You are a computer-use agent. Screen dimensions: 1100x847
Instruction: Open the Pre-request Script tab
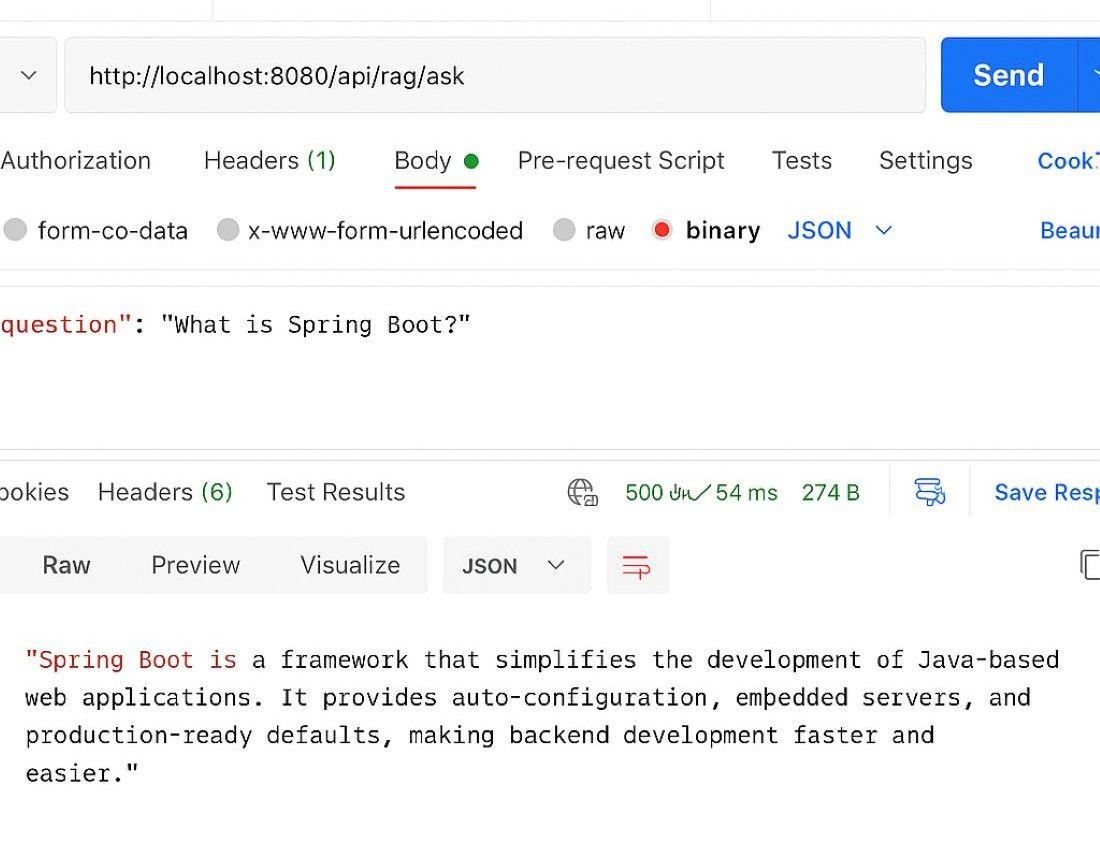[620, 161]
